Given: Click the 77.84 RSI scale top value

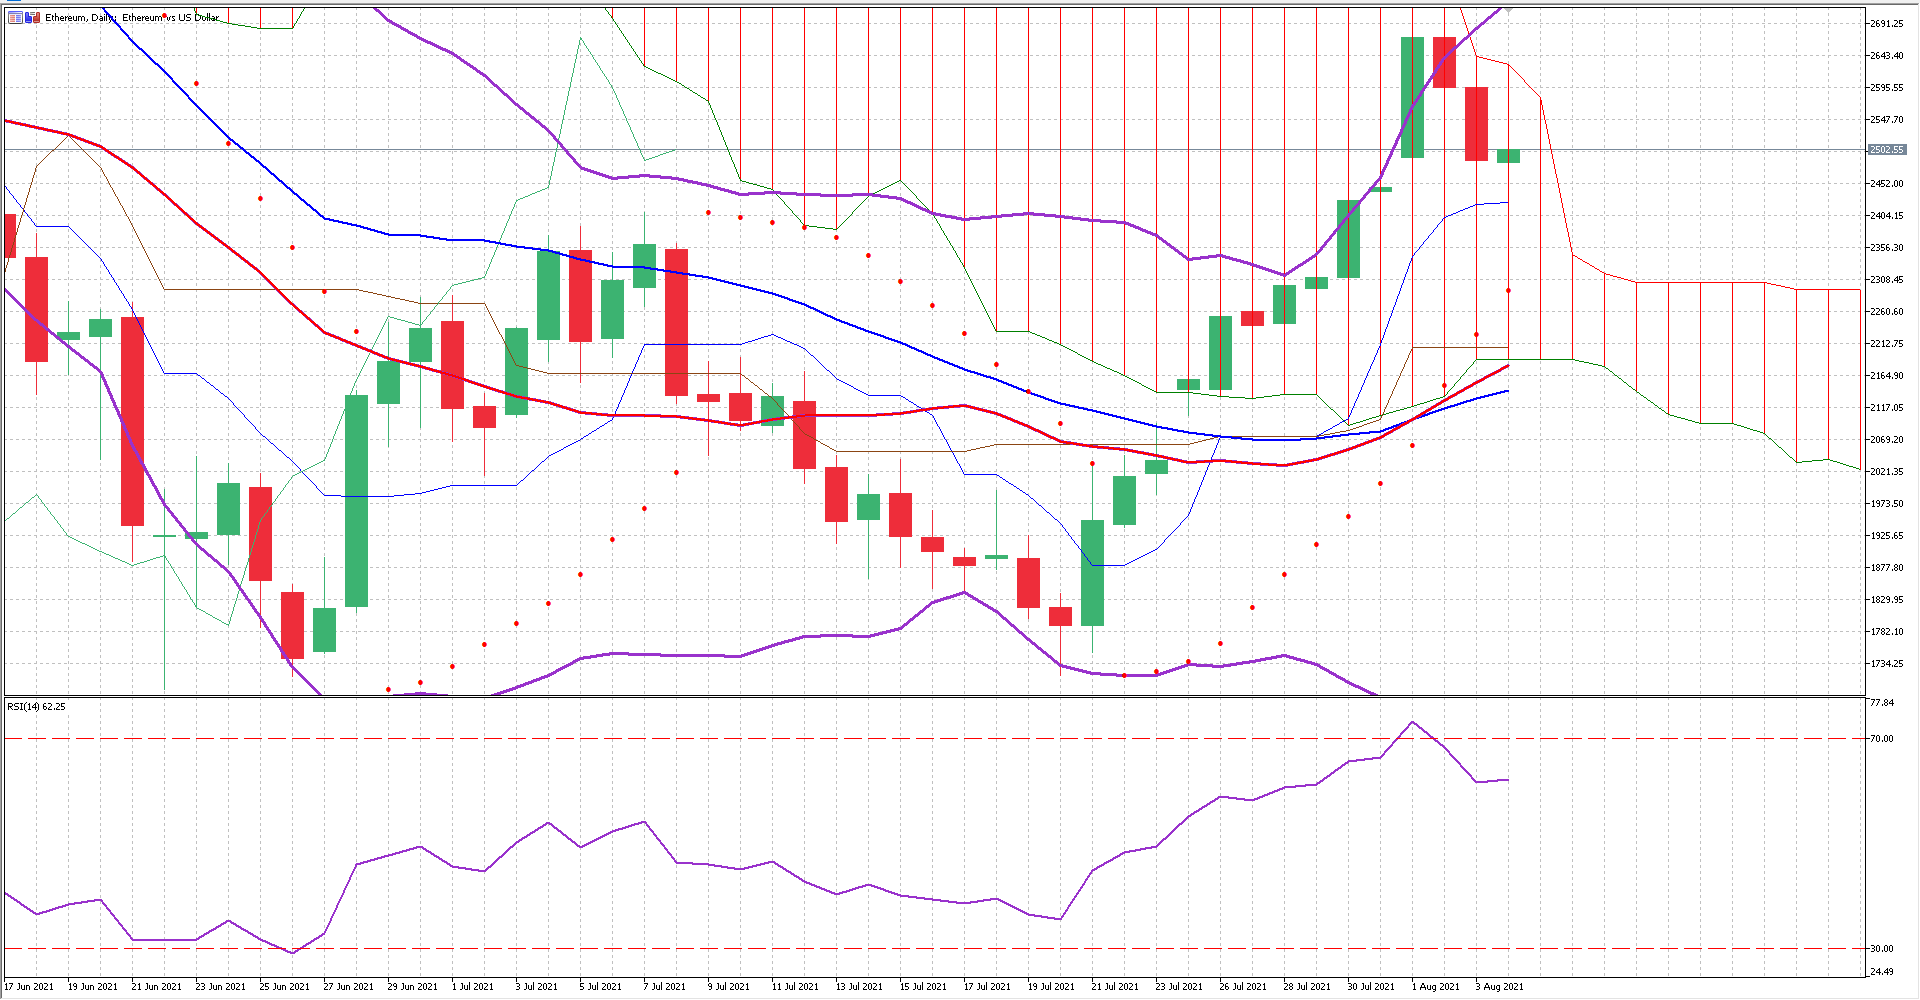Looking at the screenshot, I should tap(1881, 703).
